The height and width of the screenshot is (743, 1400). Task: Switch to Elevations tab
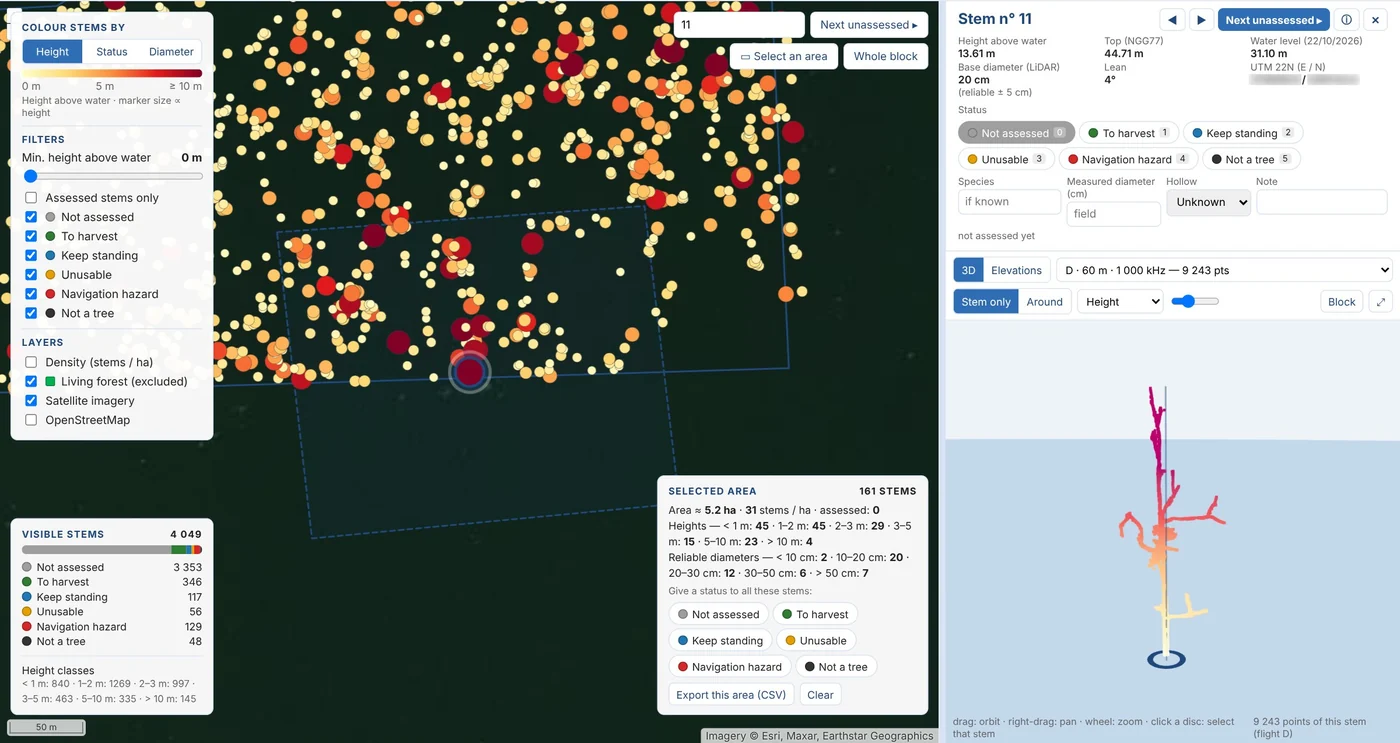pyautogui.click(x=1016, y=270)
